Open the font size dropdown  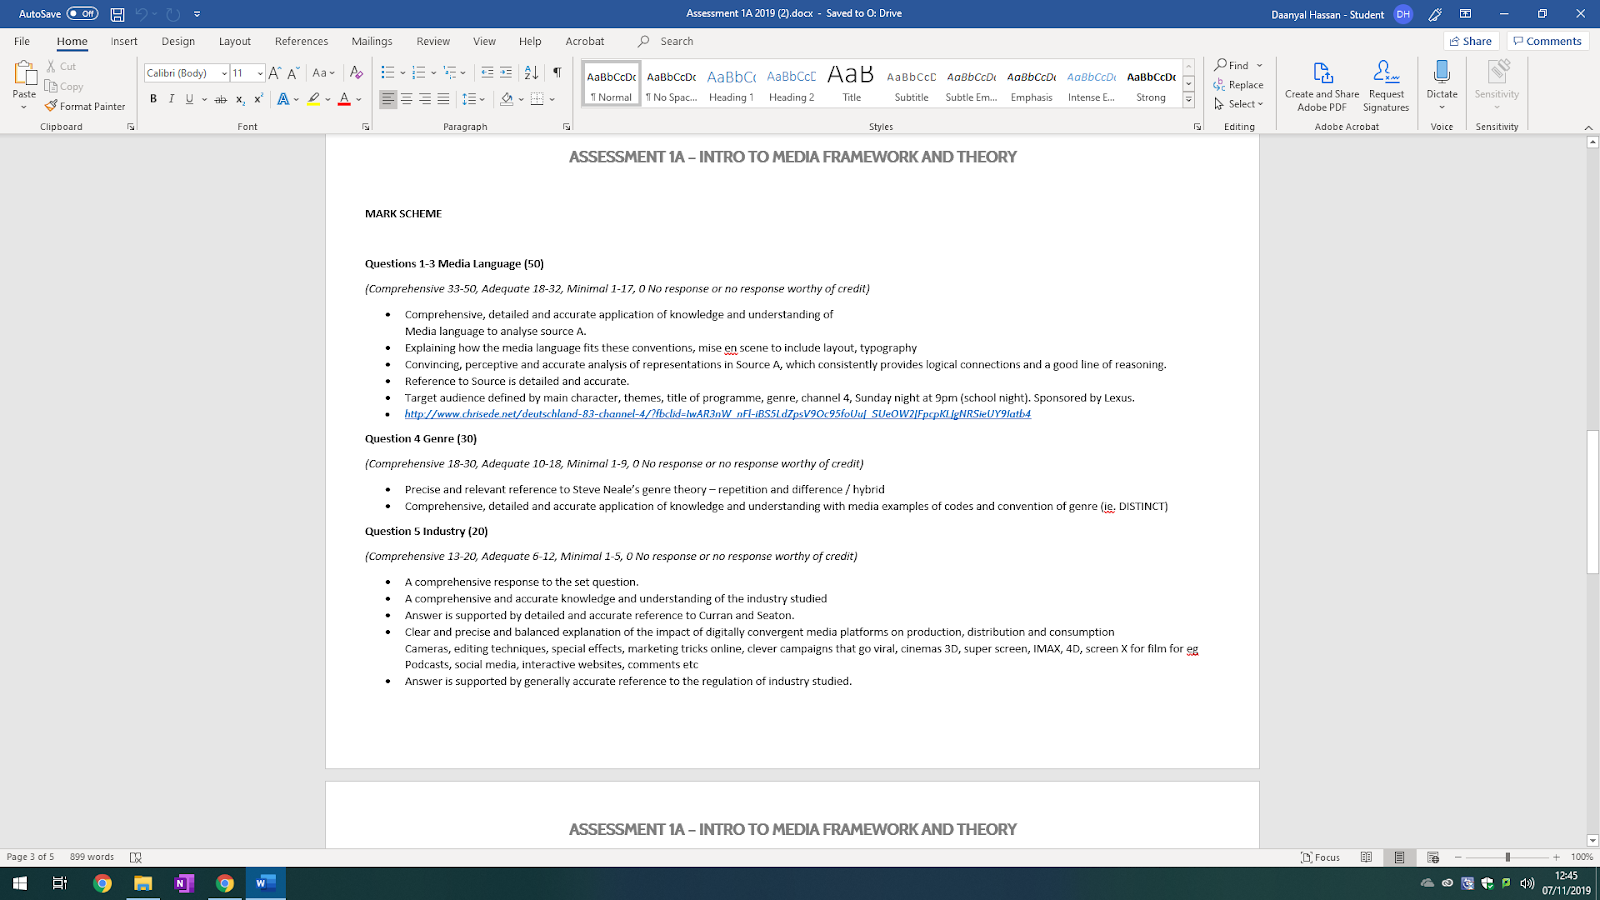pos(260,73)
